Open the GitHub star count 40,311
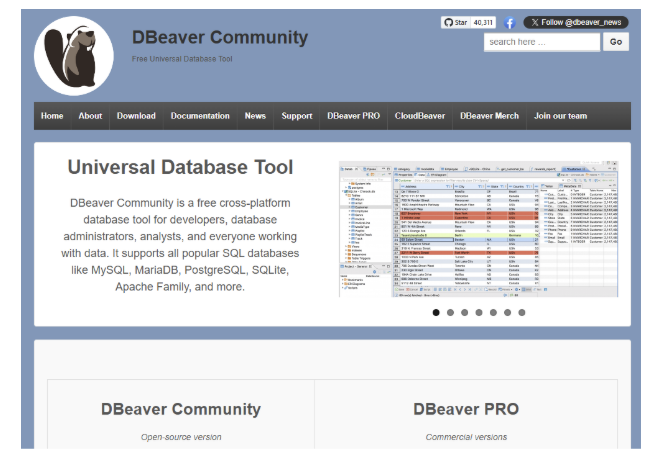658x466 pixels. [x=484, y=22]
